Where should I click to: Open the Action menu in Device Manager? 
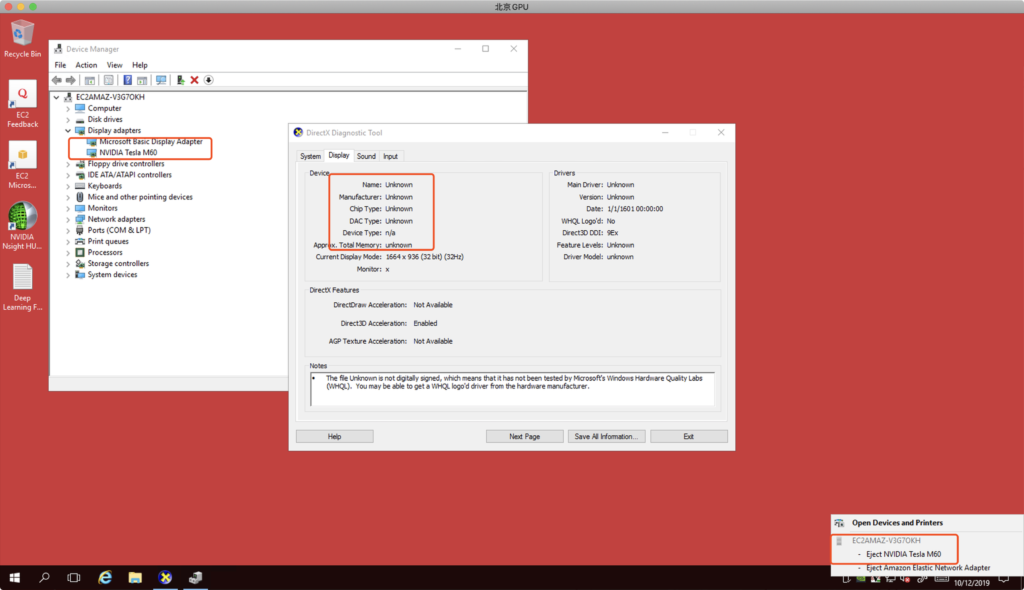(86, 65)
